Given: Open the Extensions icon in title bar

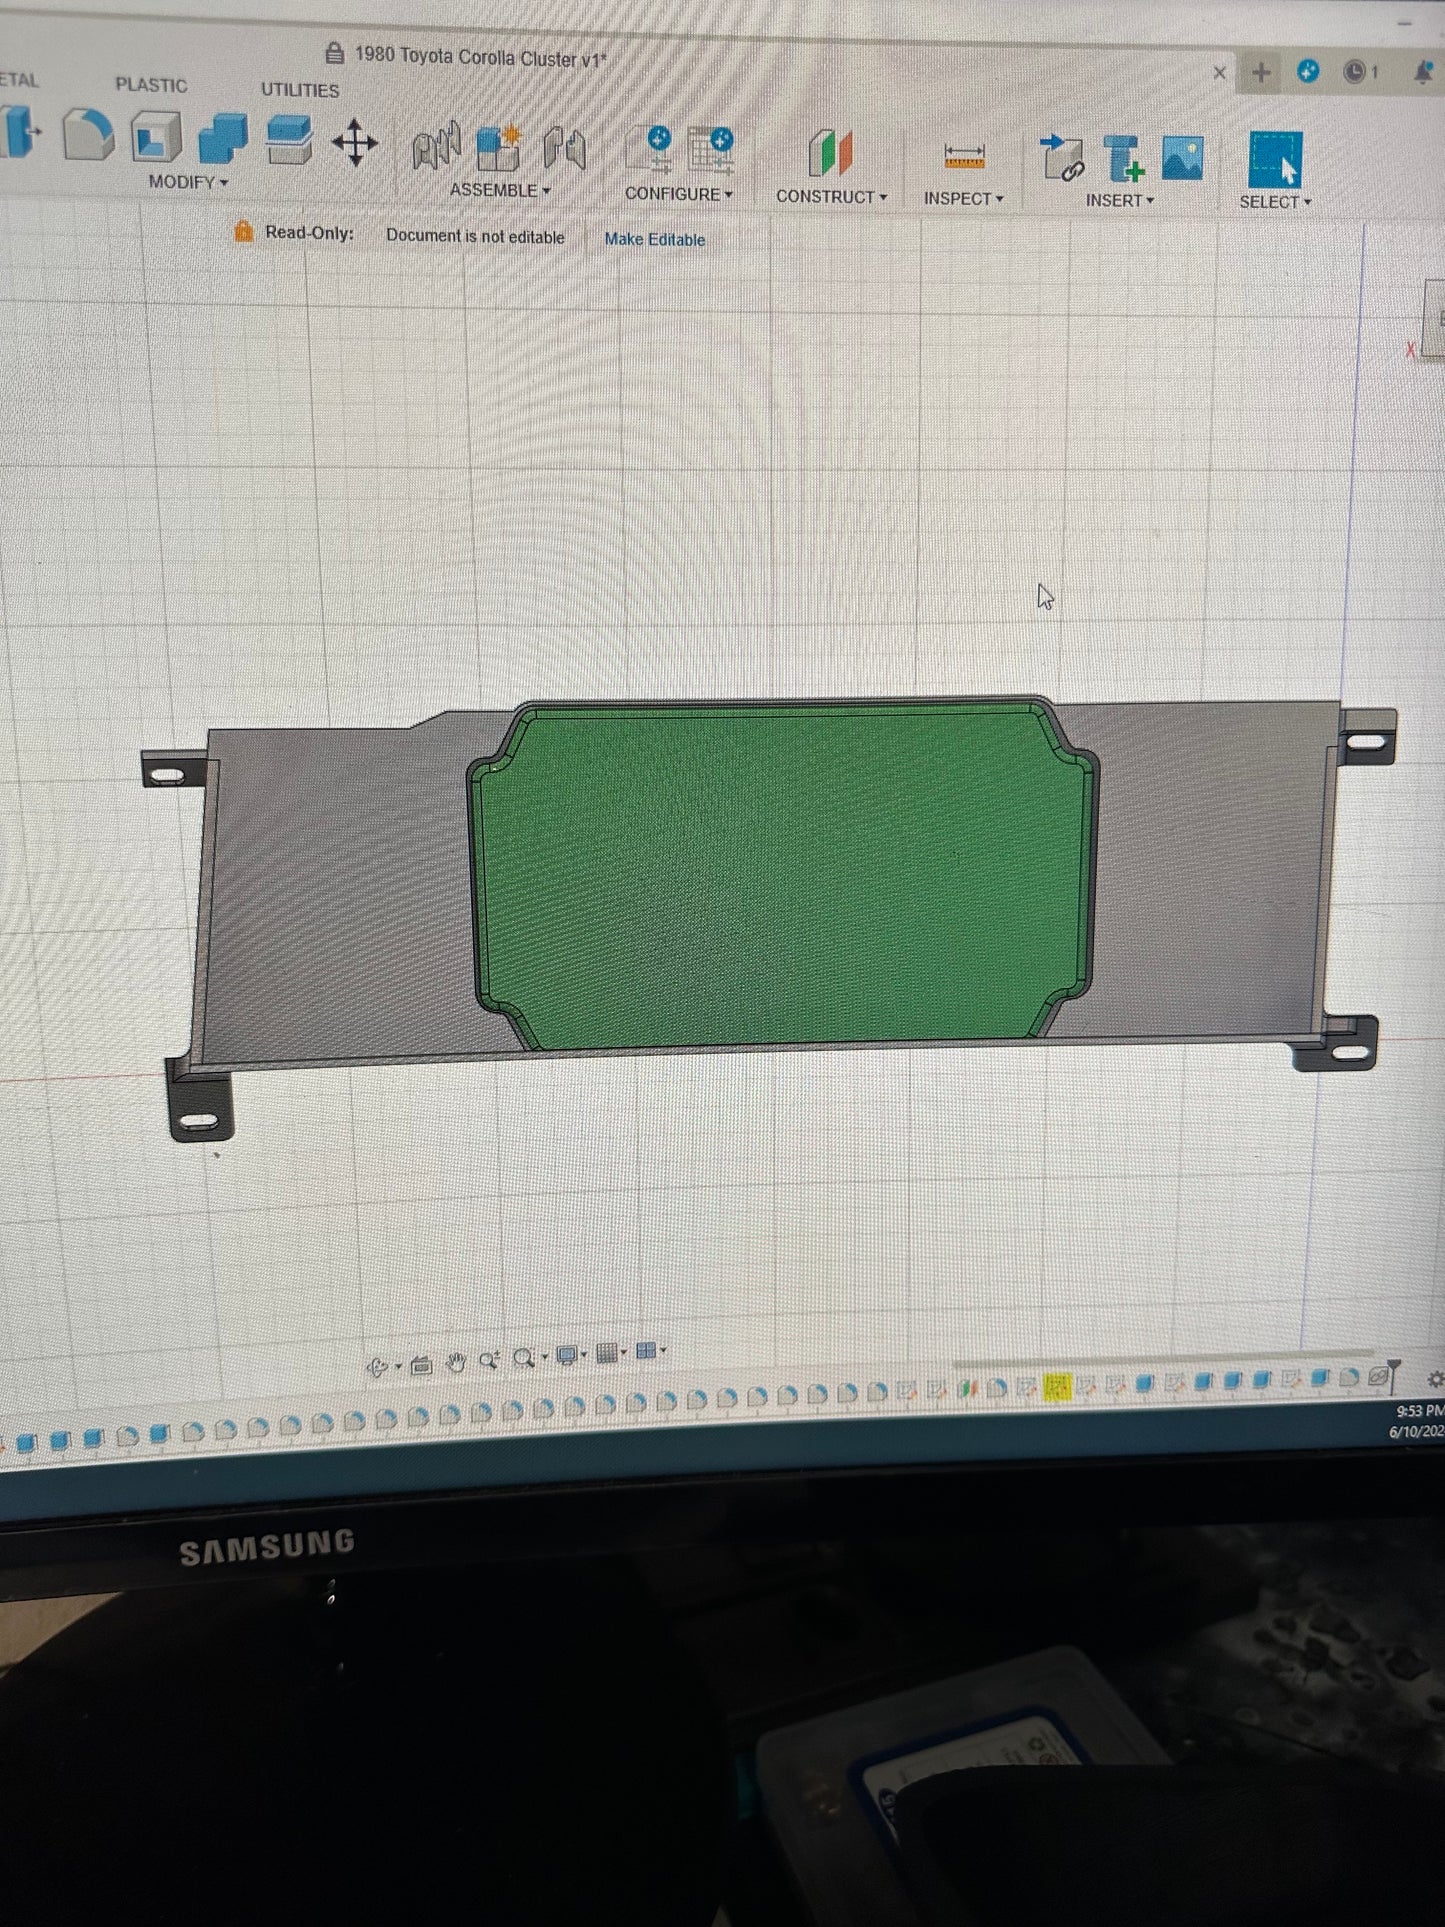Looking at the screenshot, I should pos(1308,71).
